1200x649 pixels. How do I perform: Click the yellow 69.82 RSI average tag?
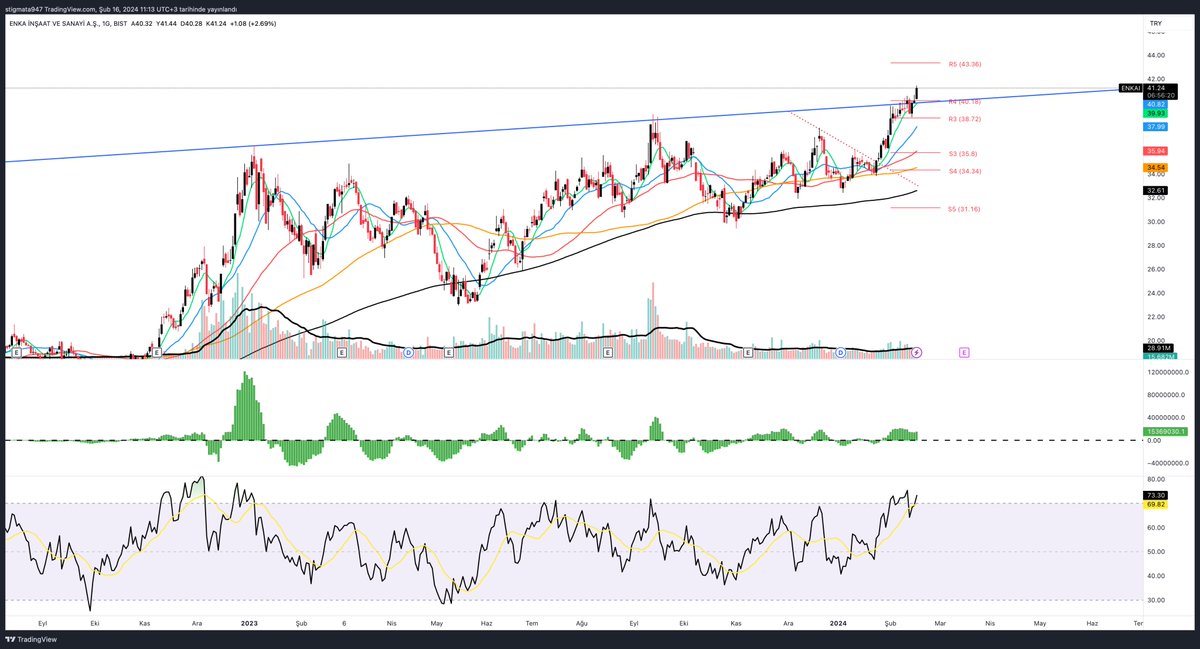click(x=1154, y=505)
